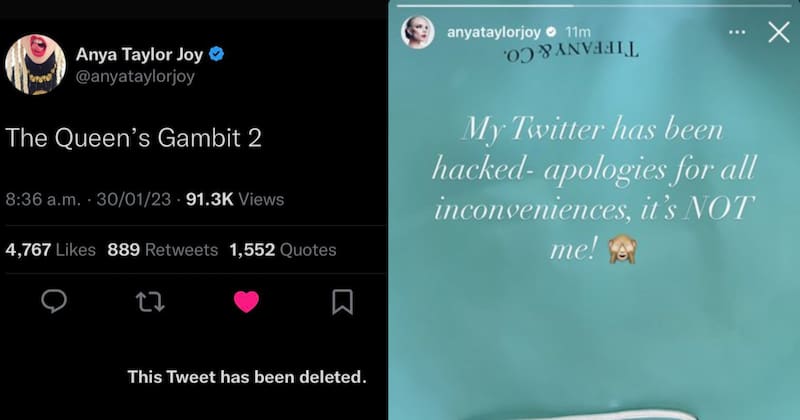
Task: Bookmark the Queen's Gambit 2 tweet
Action: pyautogui.click(x=341, y=301)
